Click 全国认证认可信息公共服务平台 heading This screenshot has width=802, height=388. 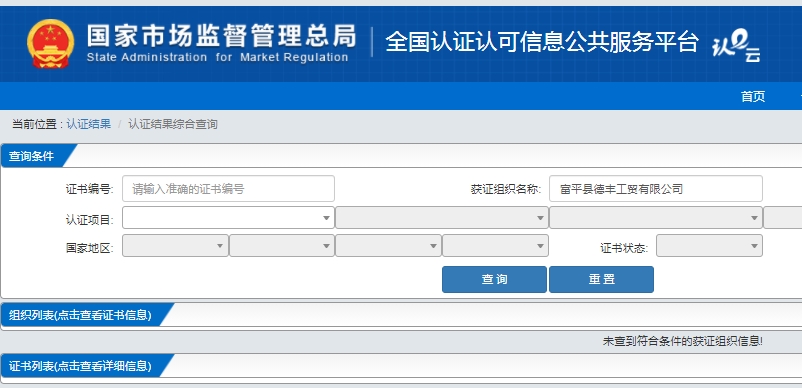pyautogui.click(x=542, y=42)
